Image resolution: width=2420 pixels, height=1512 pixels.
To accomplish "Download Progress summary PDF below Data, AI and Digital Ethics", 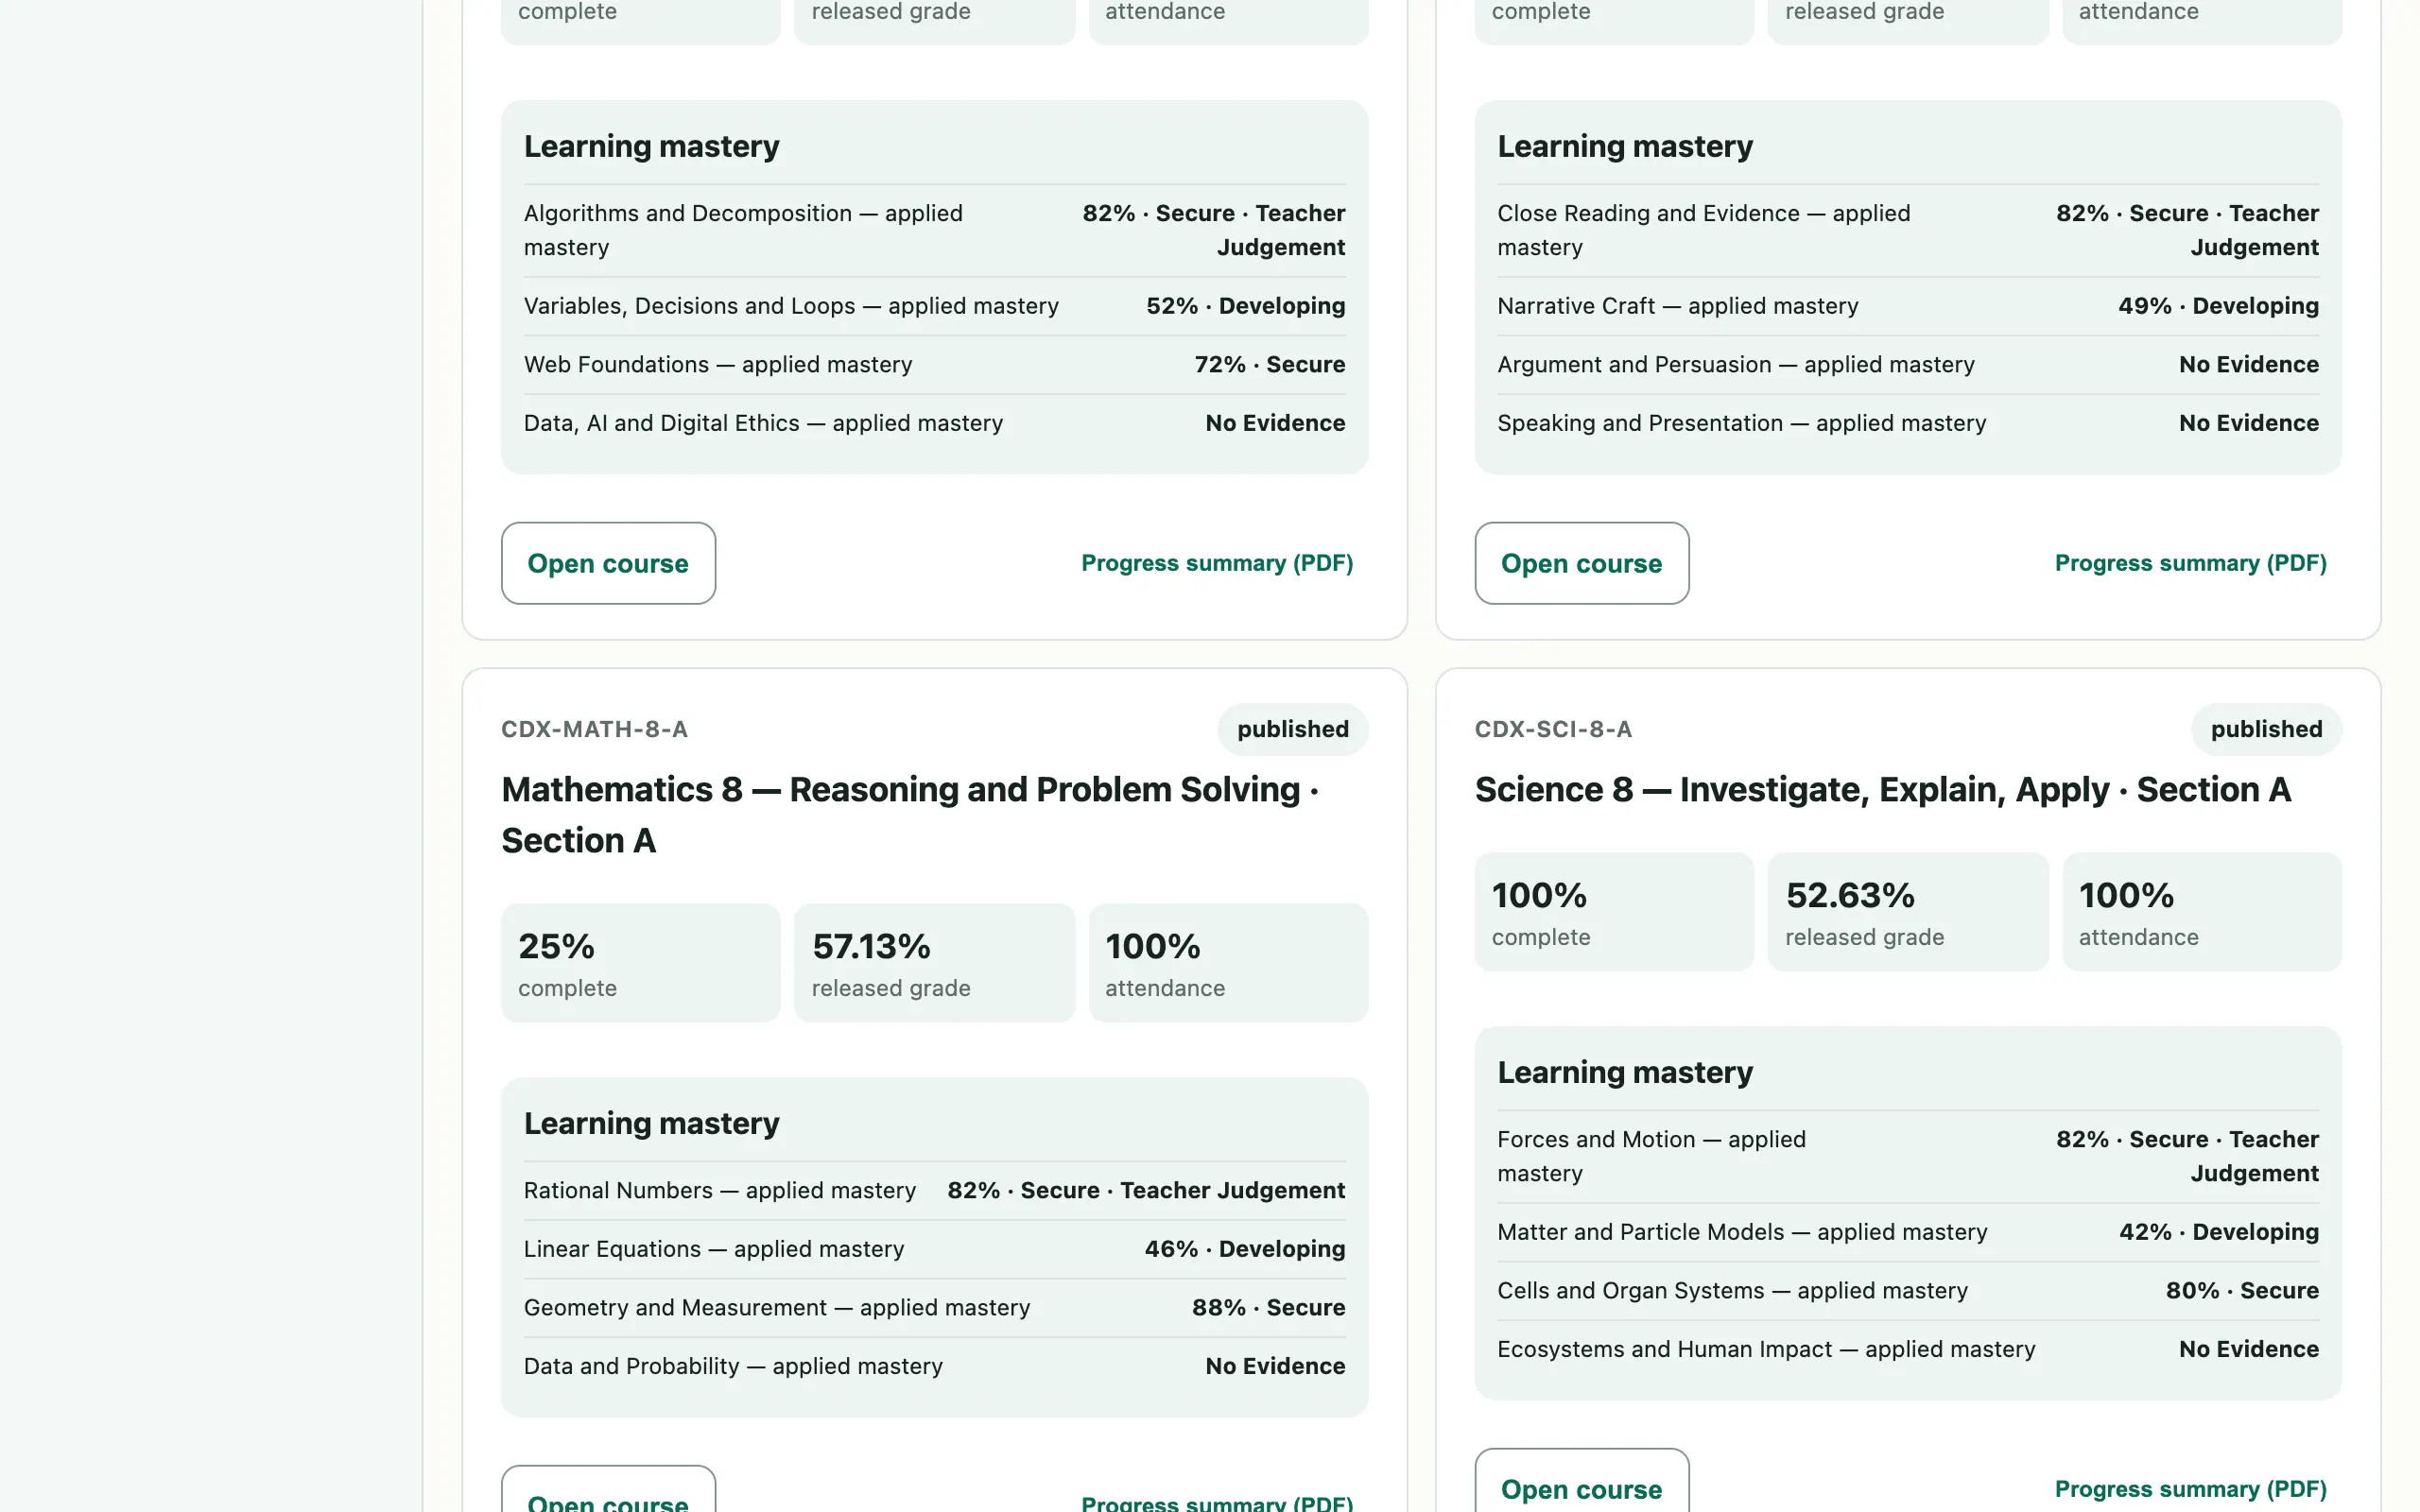I will coord(1217,563).
